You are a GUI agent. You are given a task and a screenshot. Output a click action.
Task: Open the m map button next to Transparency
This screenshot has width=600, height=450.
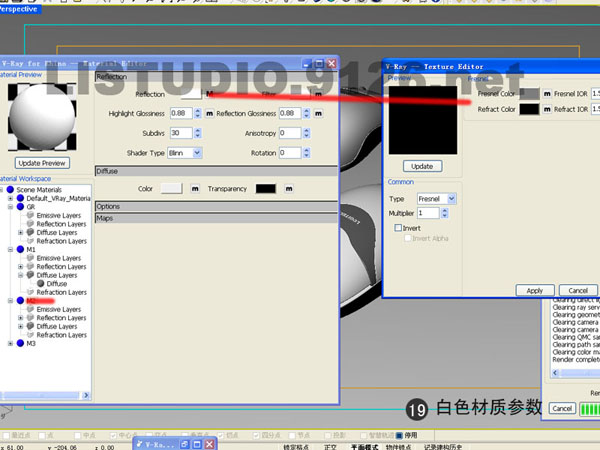[289, 189]
